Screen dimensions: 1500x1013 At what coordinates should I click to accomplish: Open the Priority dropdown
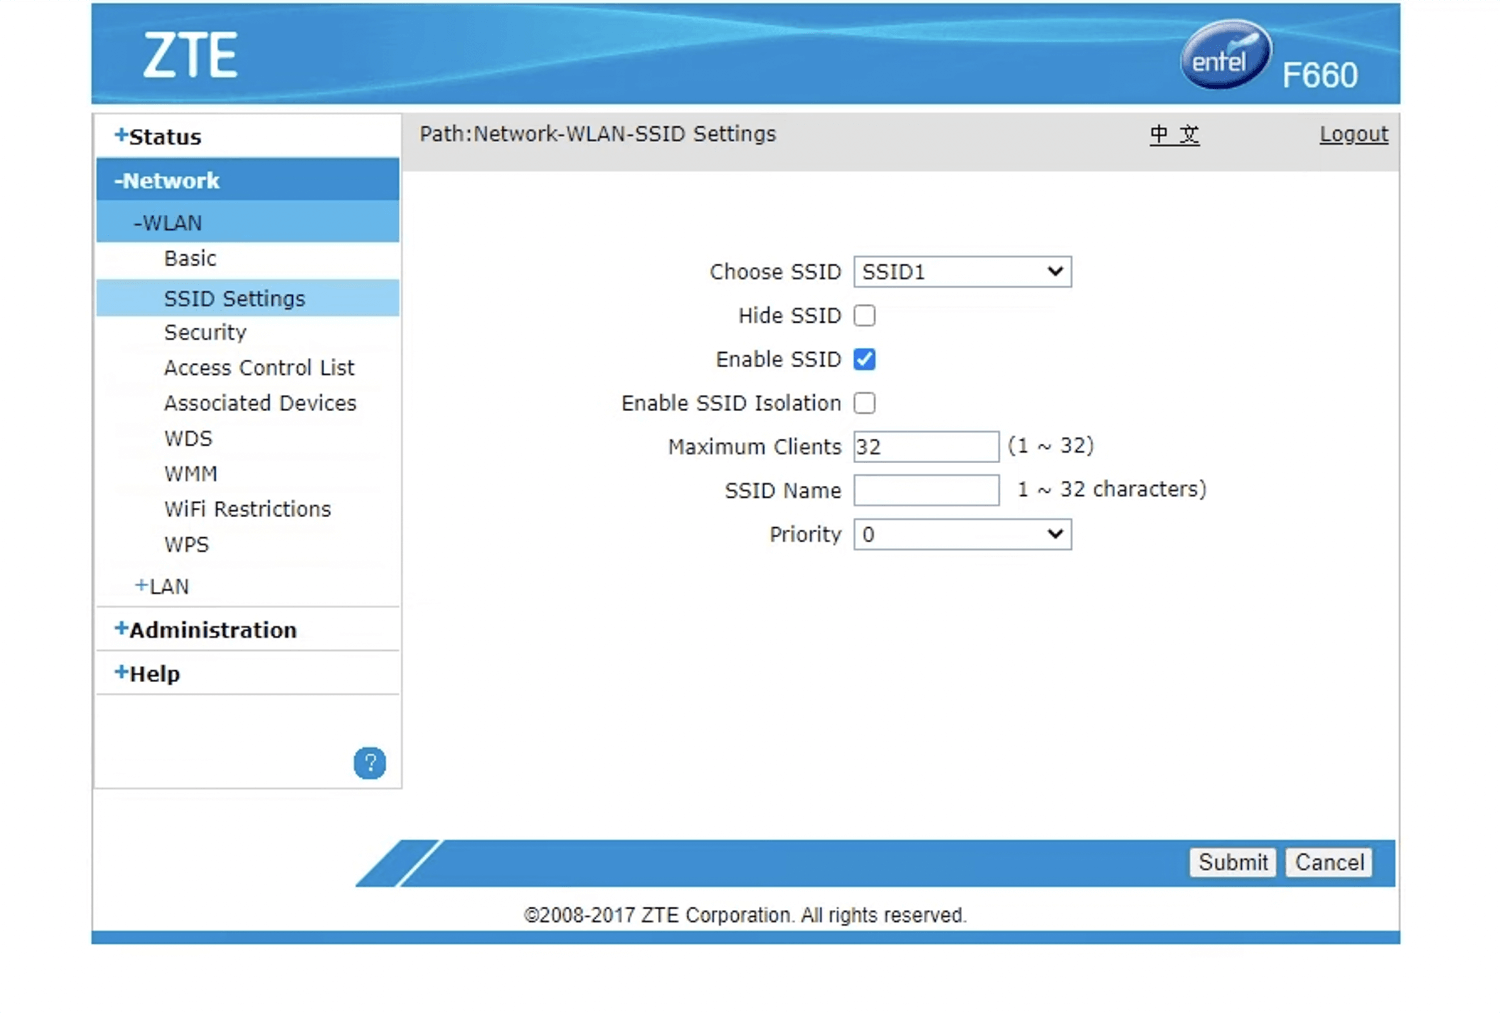click(962, 535)
